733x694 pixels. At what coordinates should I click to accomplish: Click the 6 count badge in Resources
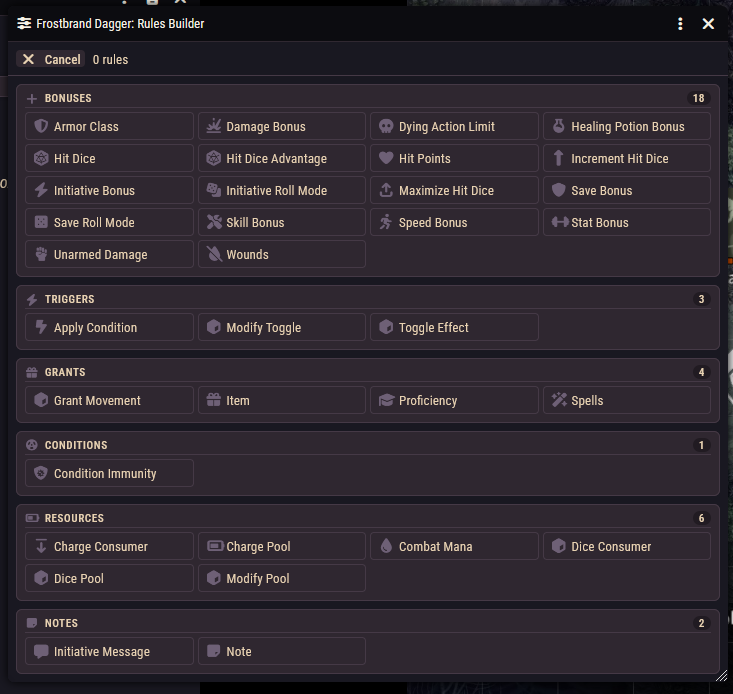pyautogui.click(x=701, y=518)
